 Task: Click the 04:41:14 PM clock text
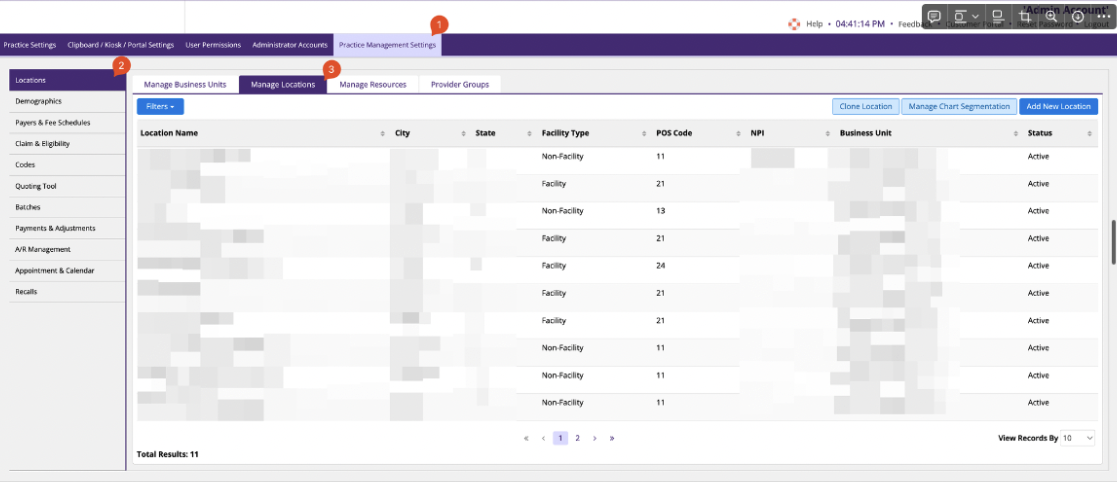860,24
